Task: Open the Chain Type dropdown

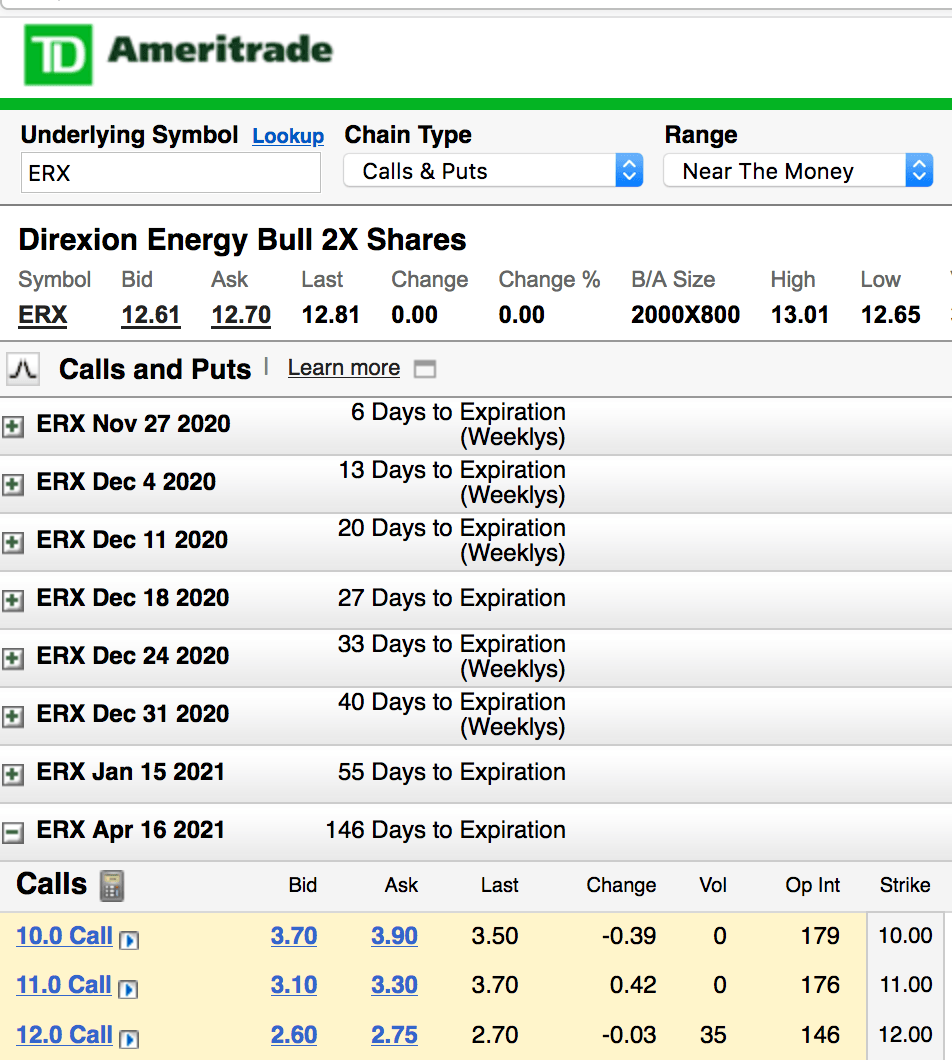Action: [x=492, y=171]
